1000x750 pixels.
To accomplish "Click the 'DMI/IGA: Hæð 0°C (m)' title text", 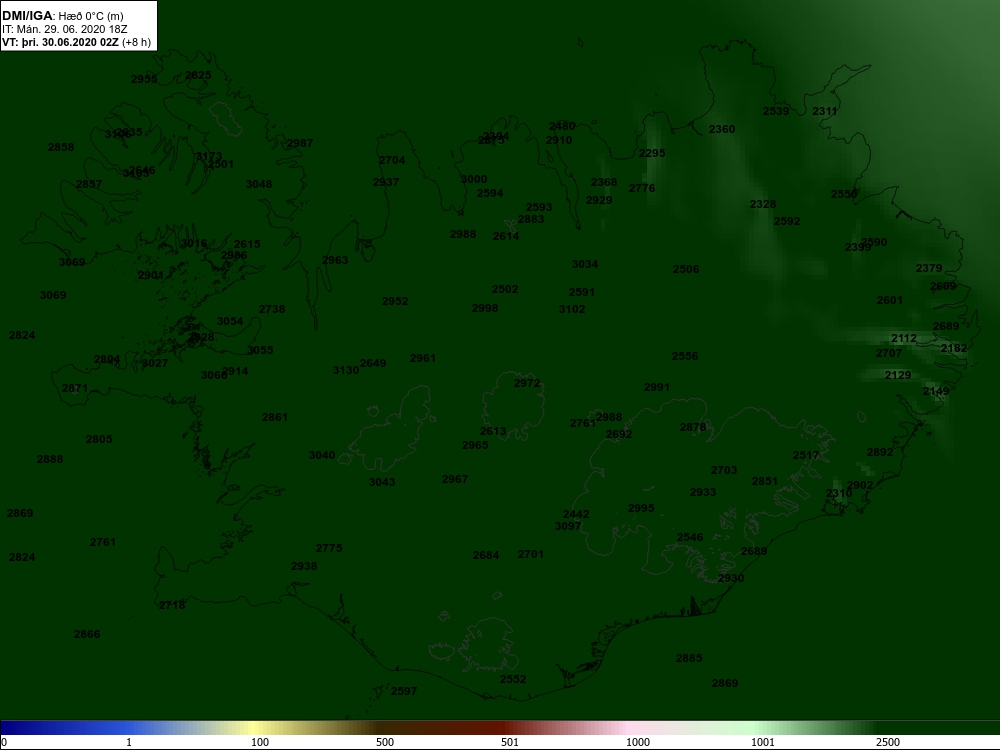I will point(62,16).
